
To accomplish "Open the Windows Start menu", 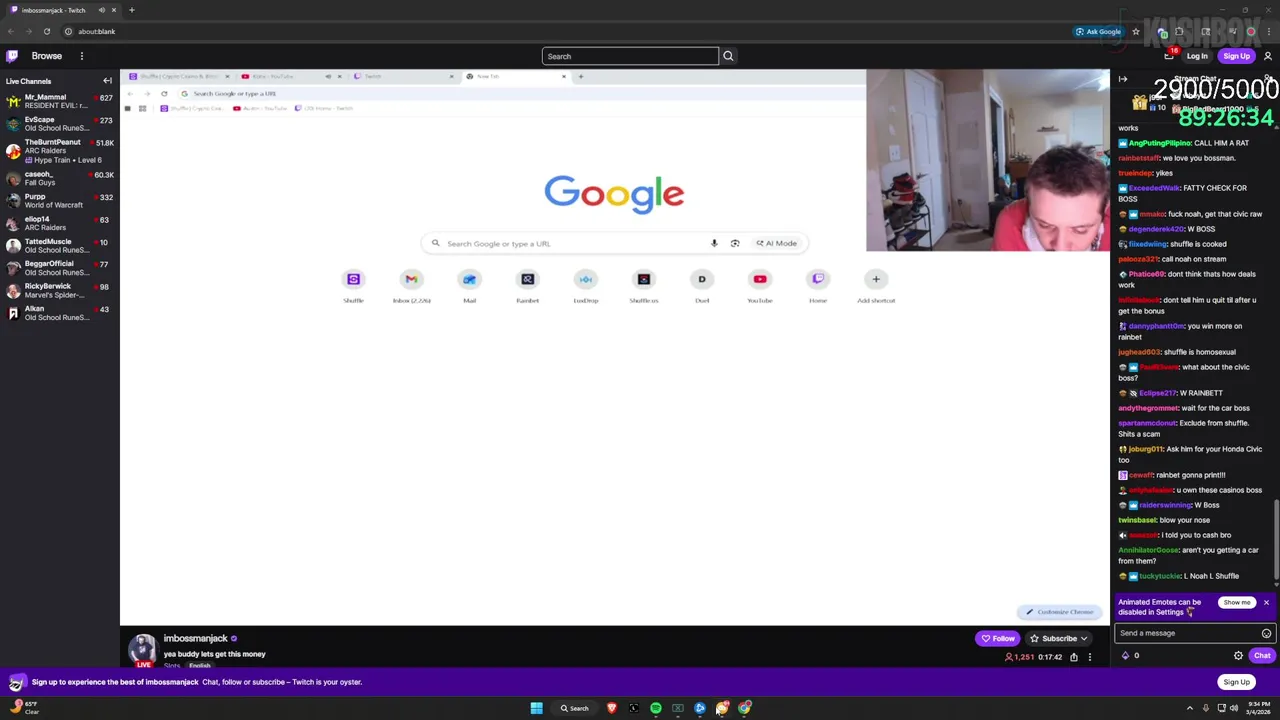I will point(536,708).
